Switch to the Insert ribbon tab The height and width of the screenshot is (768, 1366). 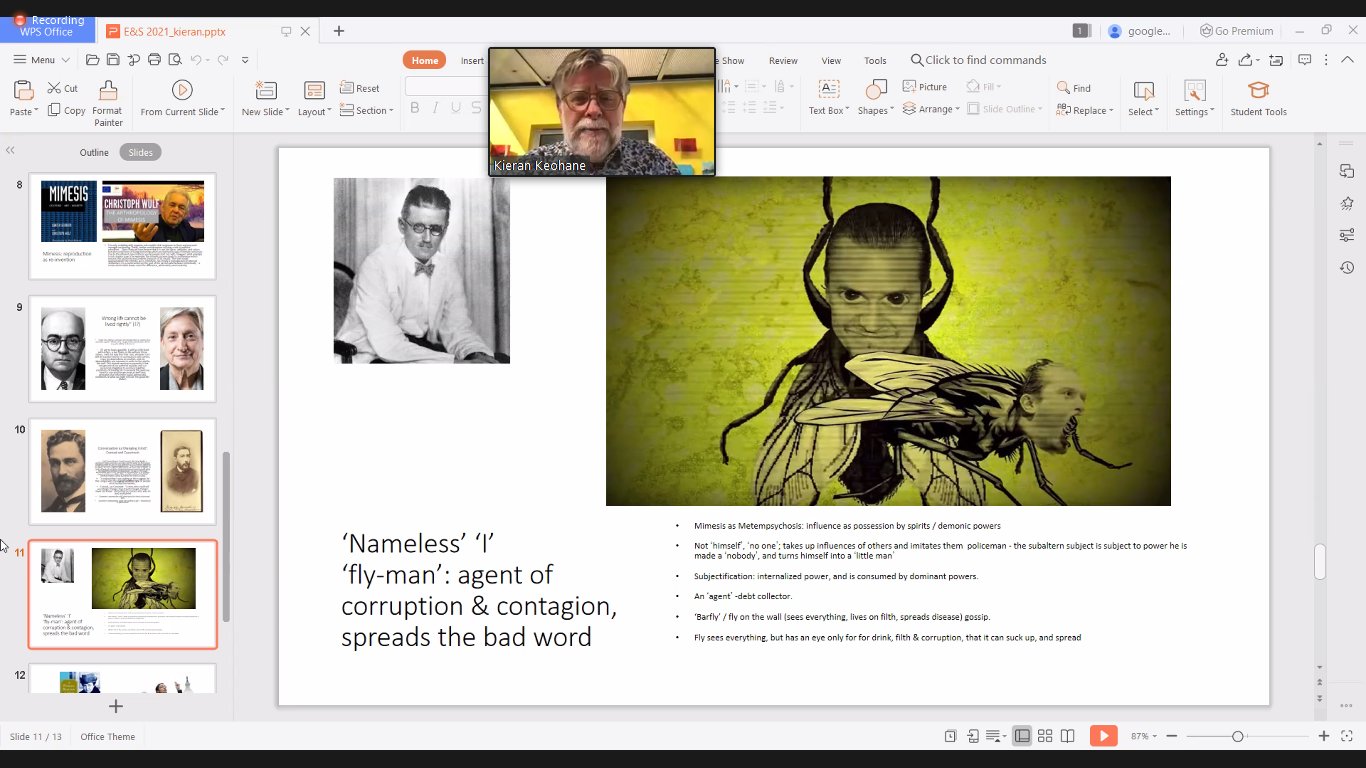click(x=472, y=60)
